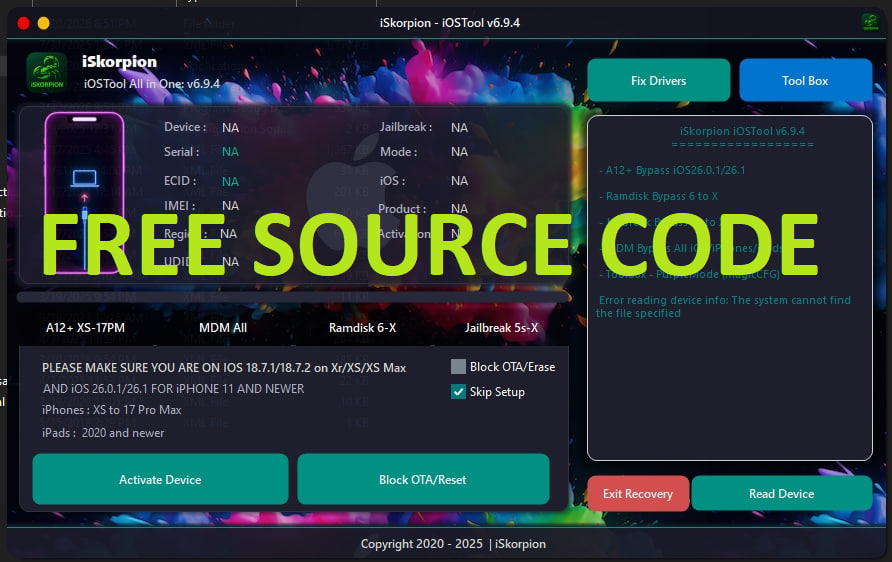Click the phone recovery-mode illustration

(84, 193)
